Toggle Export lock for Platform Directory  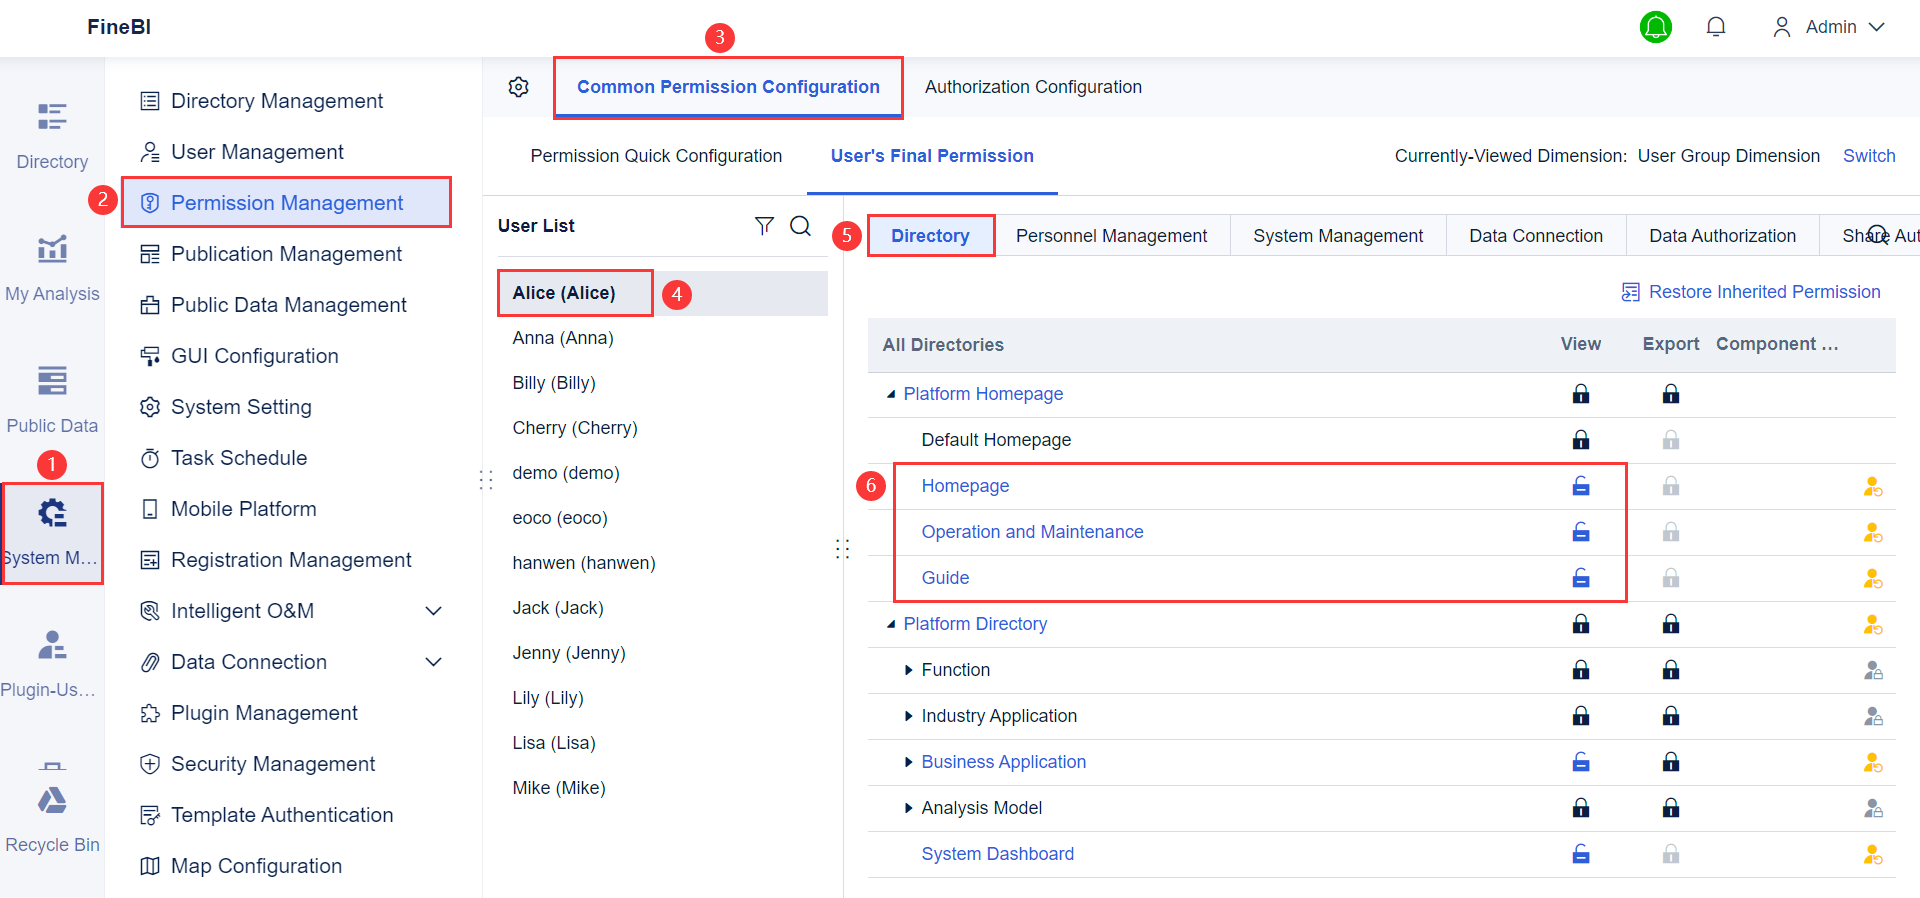click(x=1671, y=624)
